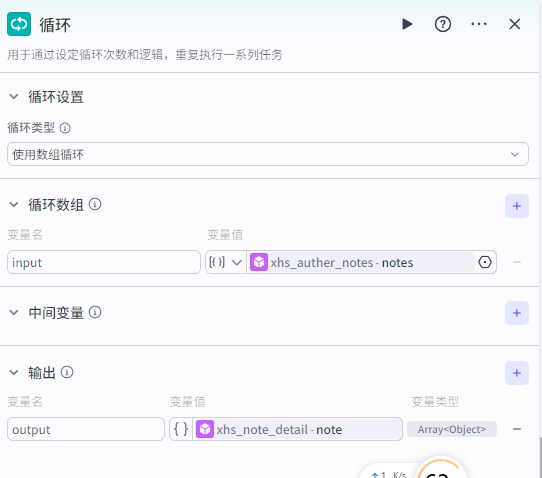This screenshot has width=542, height=478.
Task: Remove the output variable row
Action: [516, 429]
